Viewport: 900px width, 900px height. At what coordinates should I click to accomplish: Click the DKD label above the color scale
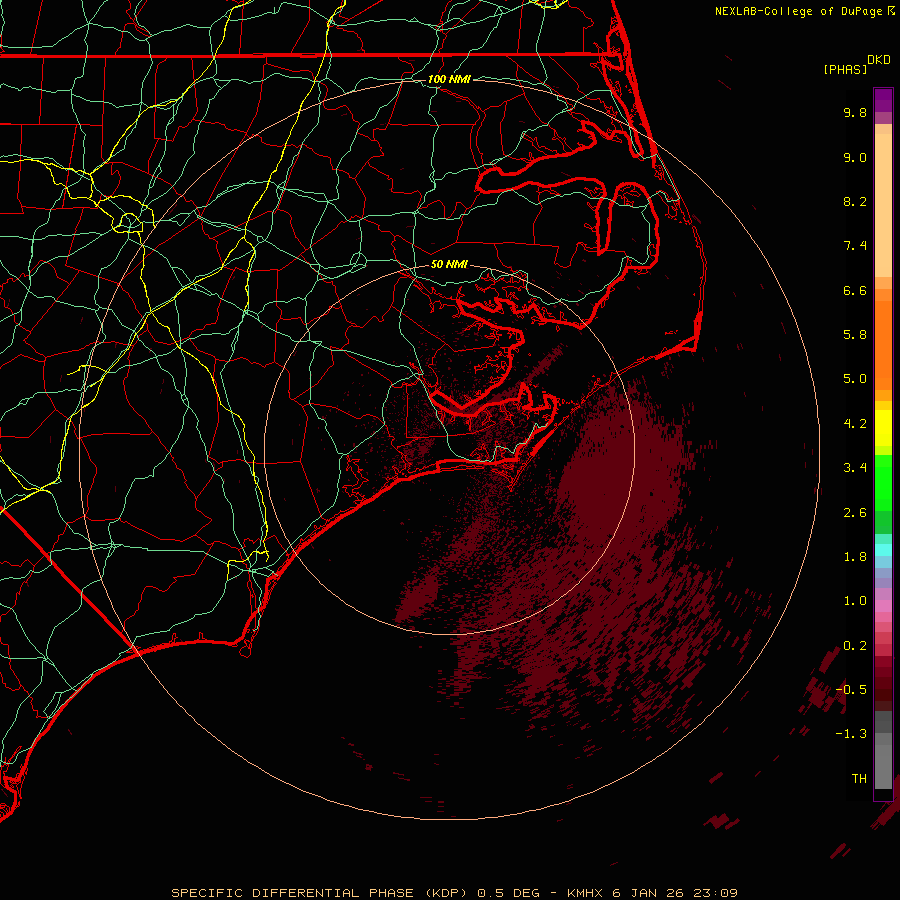(x=878, y=60)
